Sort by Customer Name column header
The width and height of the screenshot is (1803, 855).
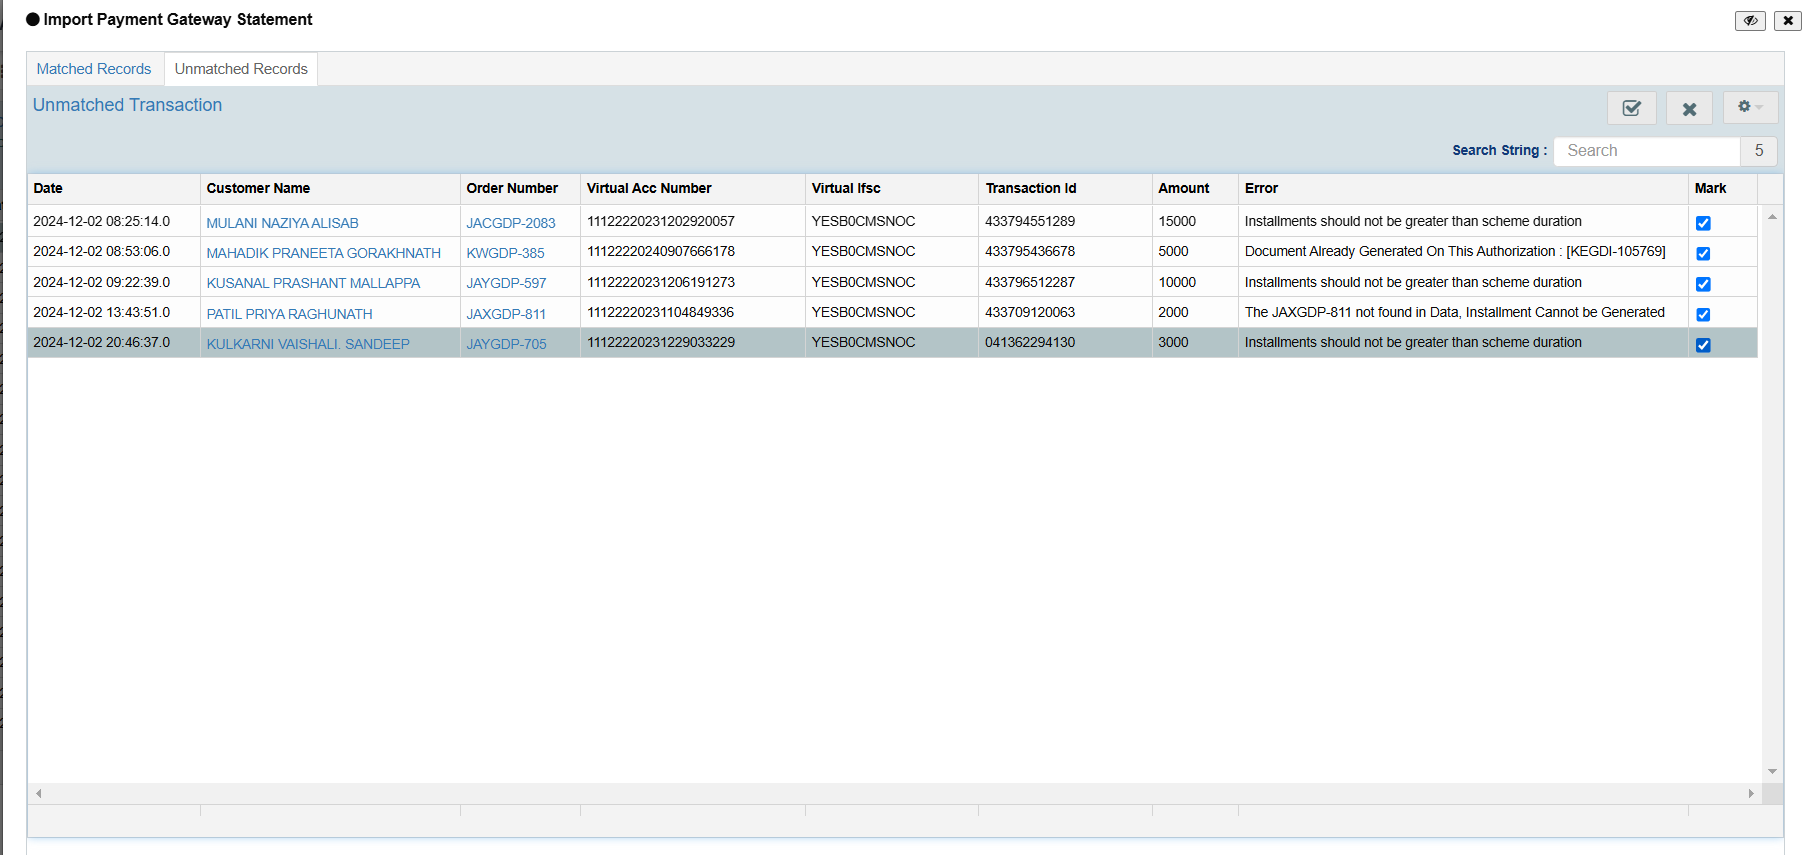point(330,188)
